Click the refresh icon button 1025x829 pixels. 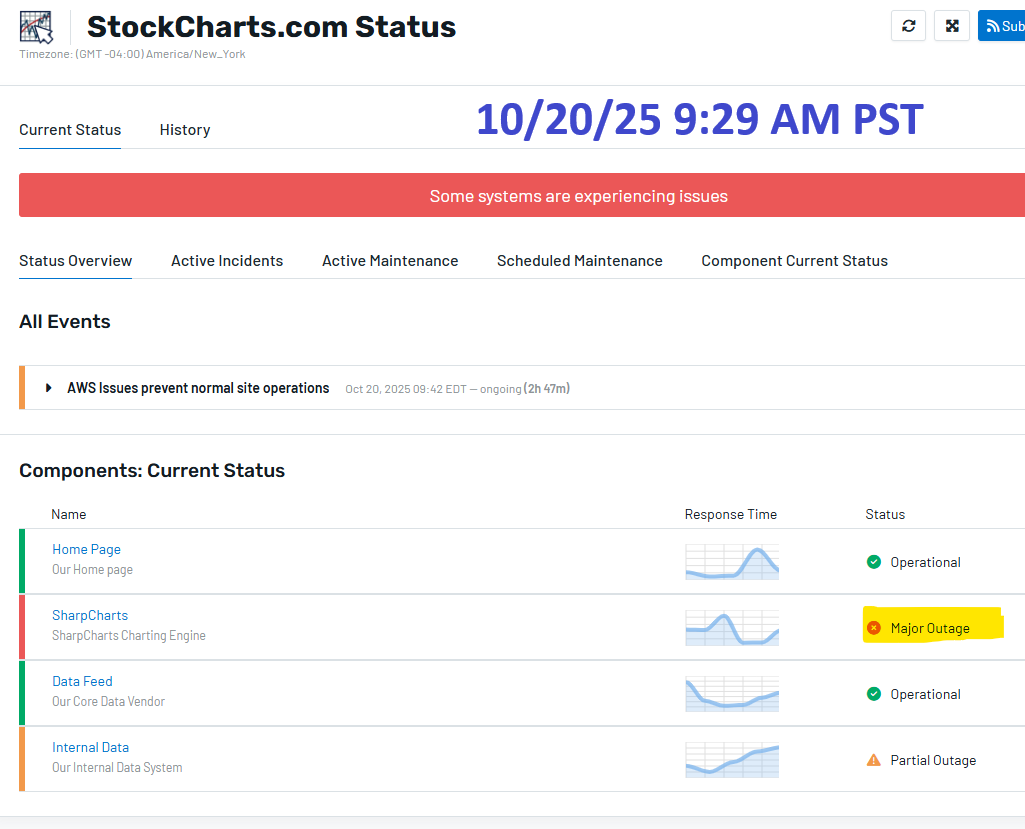pos(908,26)
